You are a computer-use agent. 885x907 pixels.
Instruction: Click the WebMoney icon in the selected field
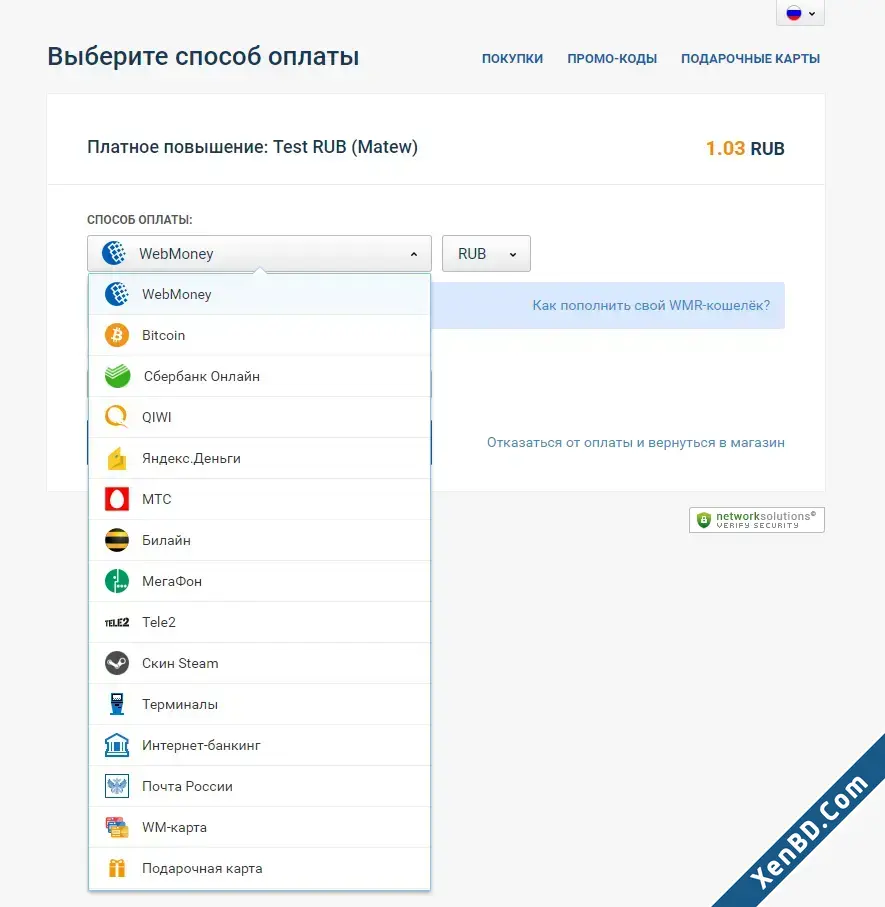(114, 253)
